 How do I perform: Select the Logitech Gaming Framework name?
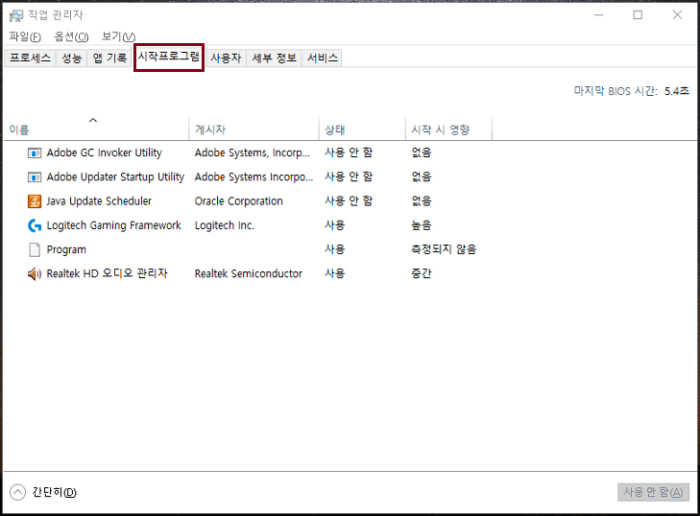(x=114, y=225)
